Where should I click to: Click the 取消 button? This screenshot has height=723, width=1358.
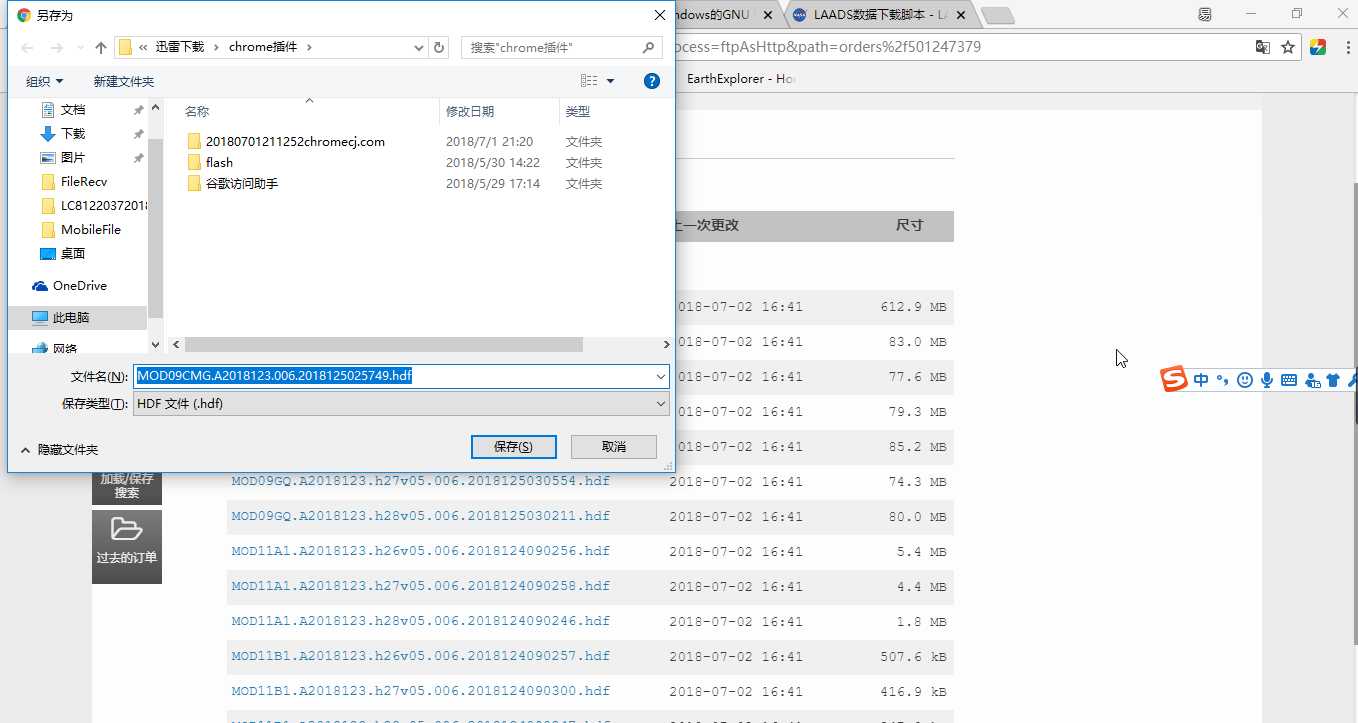click(x=614, y=447)
